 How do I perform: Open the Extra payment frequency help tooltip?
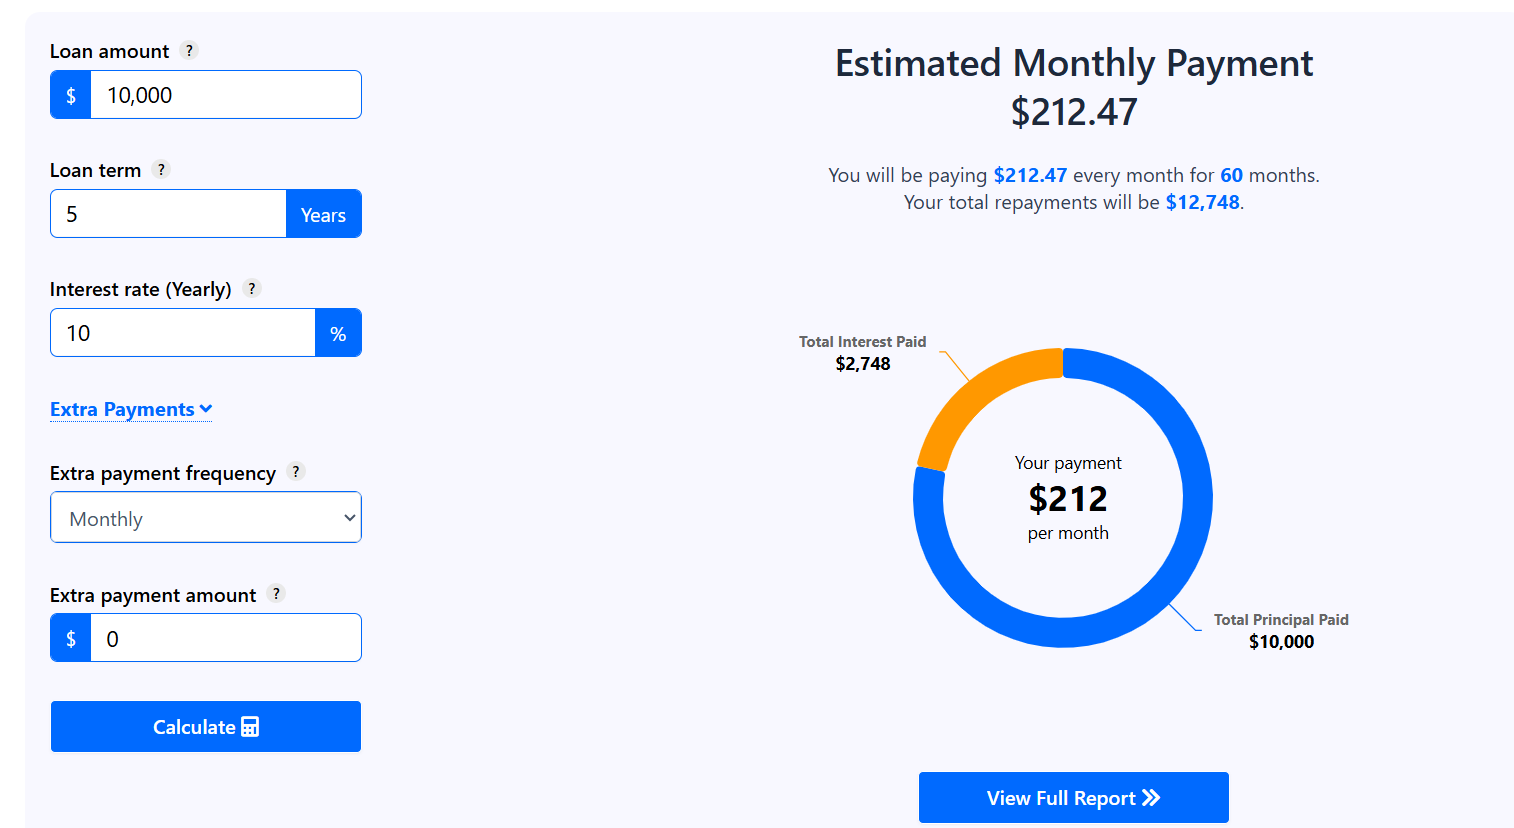pos(296,471)
